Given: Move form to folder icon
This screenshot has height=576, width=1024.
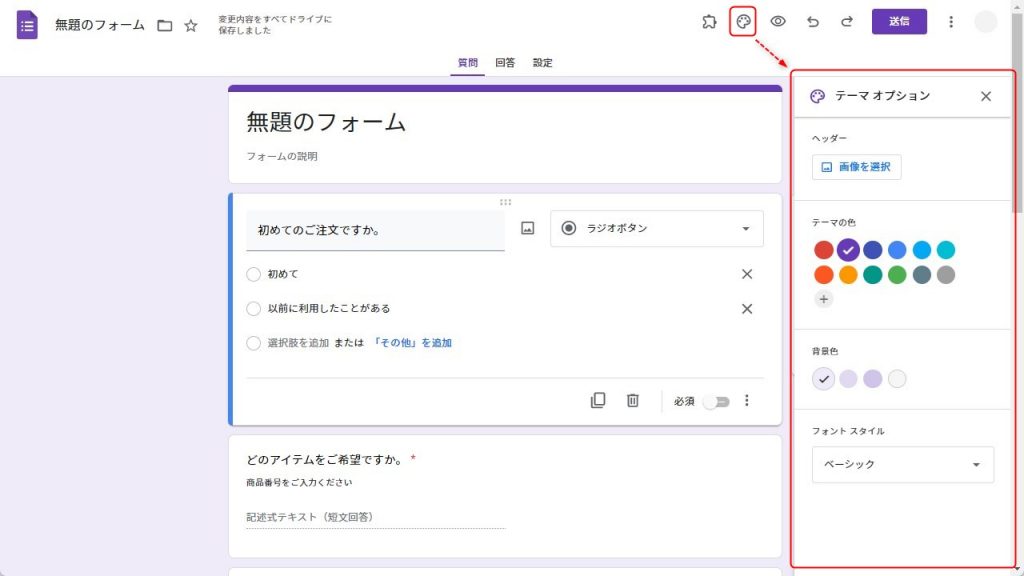Looking at the screenshot, I should click(165, 25).
